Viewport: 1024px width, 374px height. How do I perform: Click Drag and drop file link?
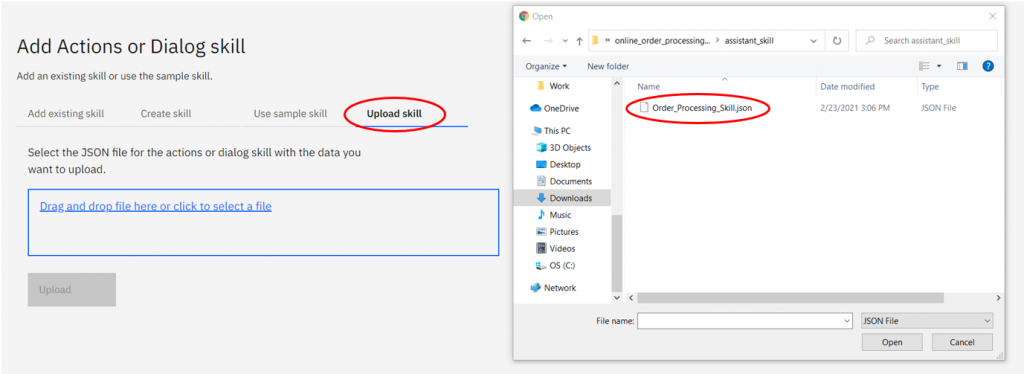pos(155,206)
